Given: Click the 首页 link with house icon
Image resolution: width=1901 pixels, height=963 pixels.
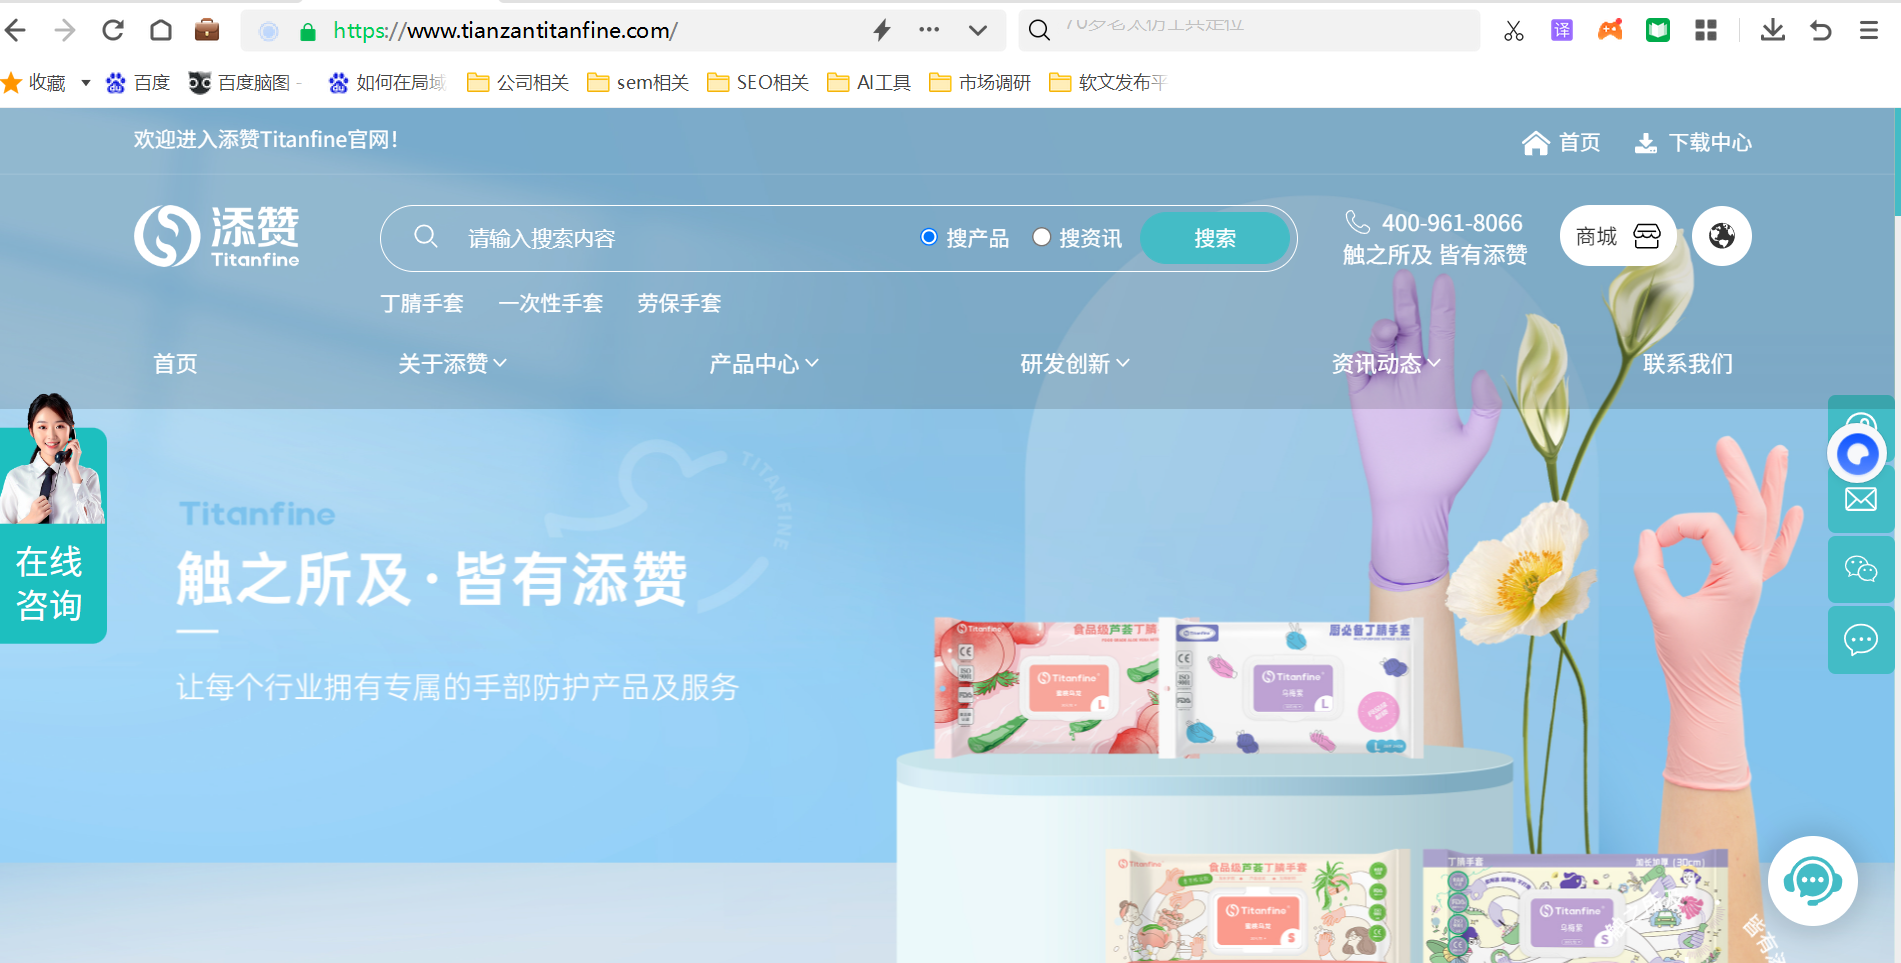Looking at the screenshot, I should coord(1561,143).
